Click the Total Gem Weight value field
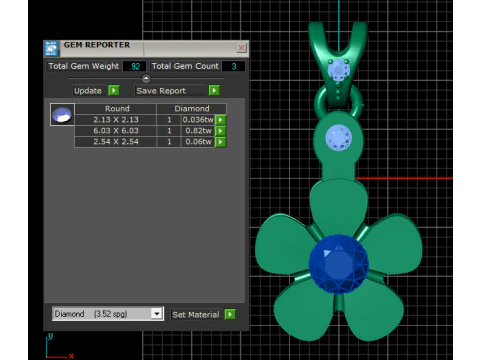The height and width of the screenshot is (360, 480). tap(135, 66)
